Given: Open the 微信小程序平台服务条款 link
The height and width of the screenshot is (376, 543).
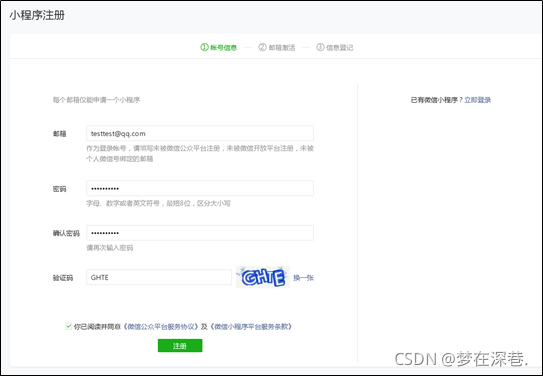Looking at the screenshot, I should (251, 326).
